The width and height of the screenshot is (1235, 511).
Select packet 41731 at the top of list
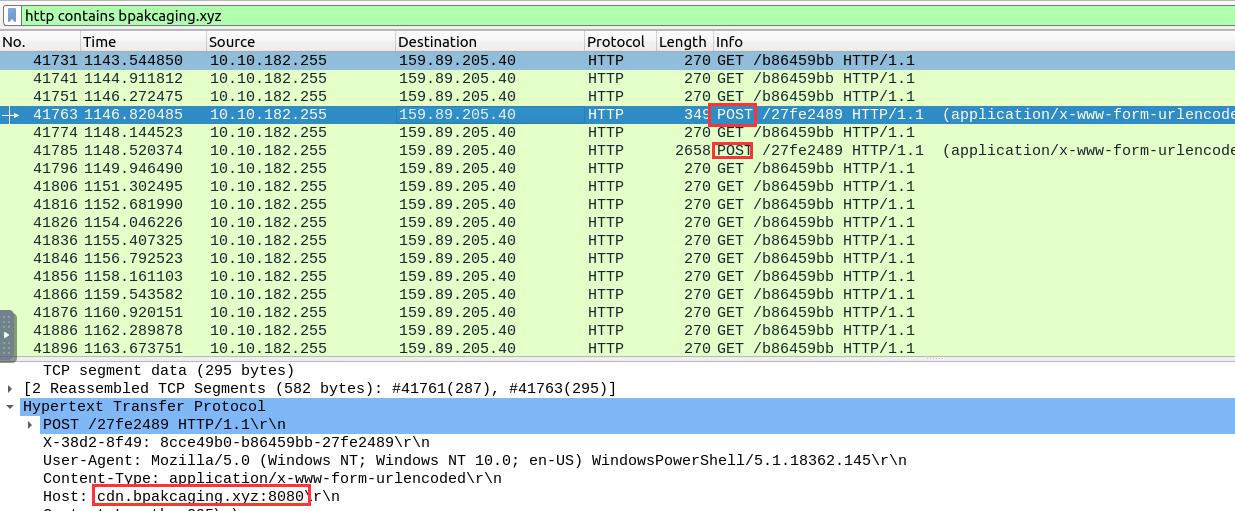click(x=400, y=61)
